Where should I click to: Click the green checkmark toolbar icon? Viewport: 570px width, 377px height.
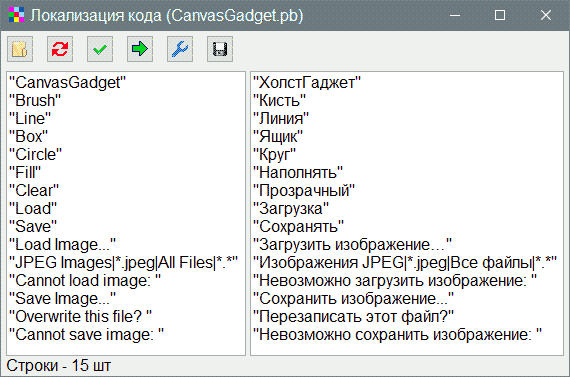click(x=100, y=49)
